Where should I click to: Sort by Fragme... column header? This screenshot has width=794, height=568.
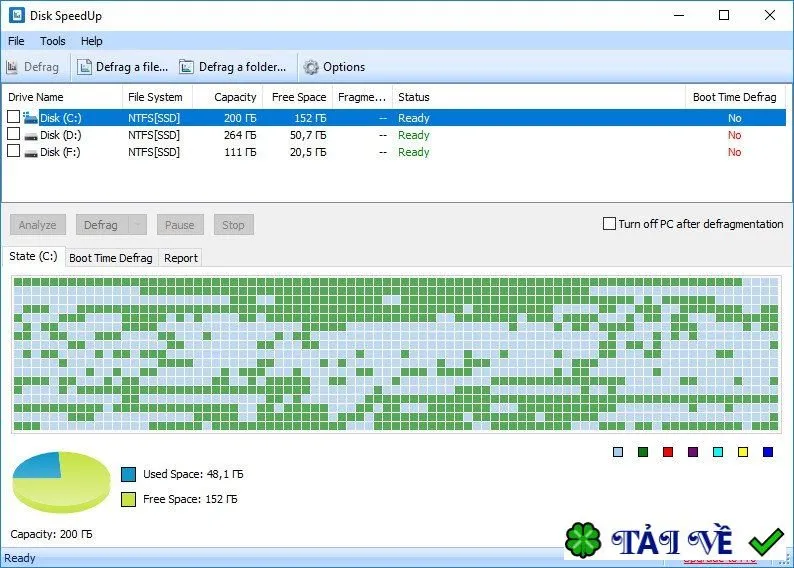362,97
